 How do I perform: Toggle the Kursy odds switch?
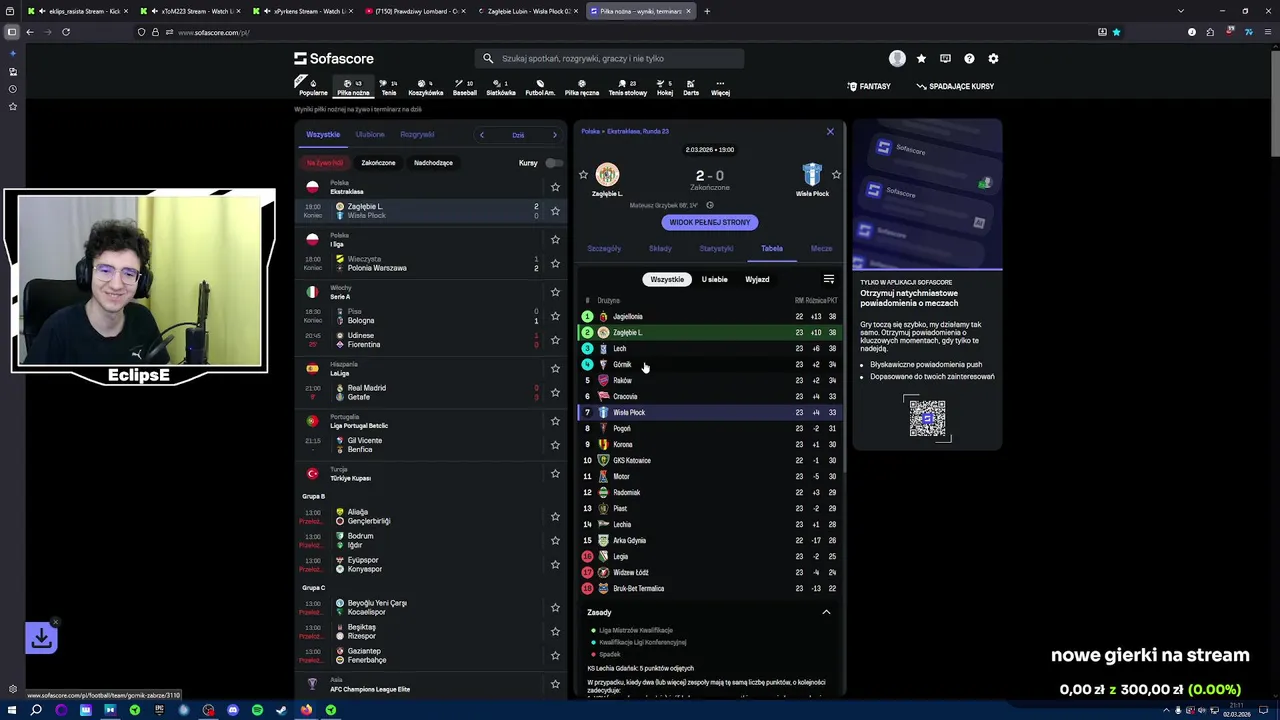(x=553, y=163)
